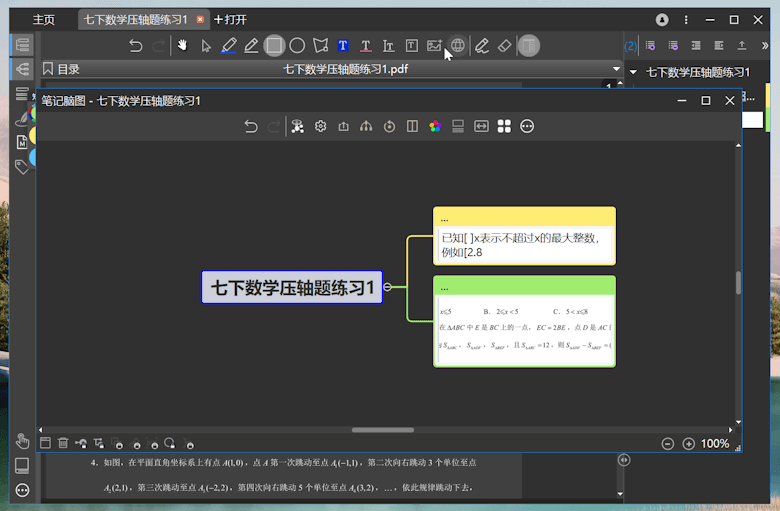This screenshot has height=511, width=780.
Task: Click the mind map four-square grid icon
Action: [504, 126]
